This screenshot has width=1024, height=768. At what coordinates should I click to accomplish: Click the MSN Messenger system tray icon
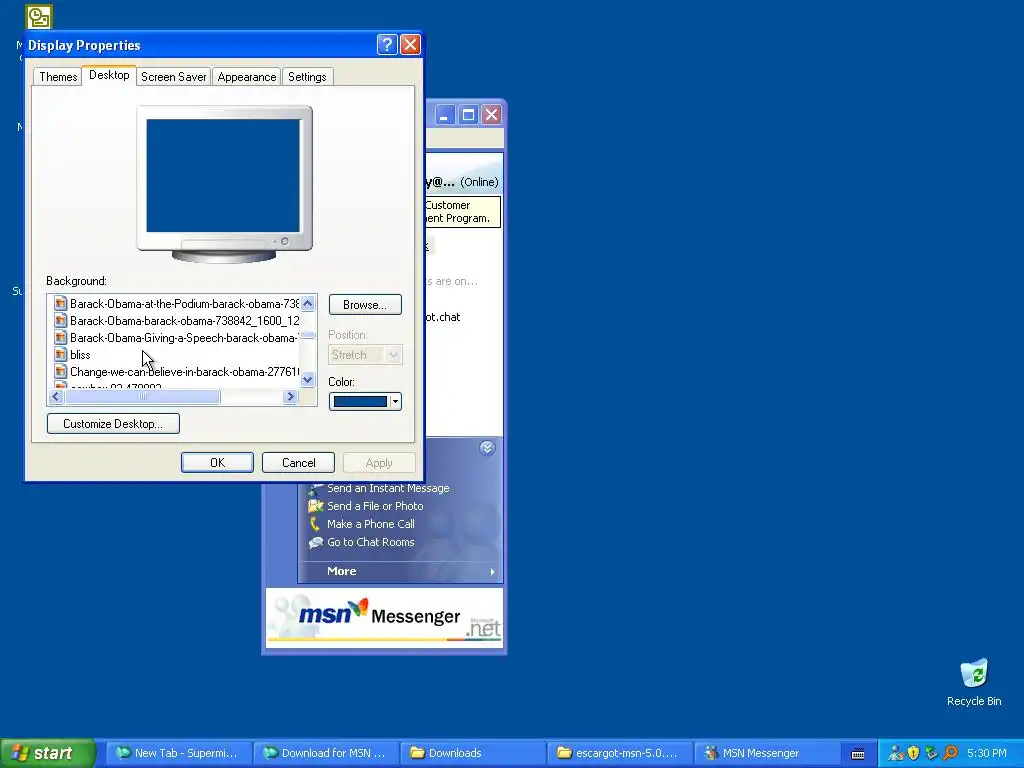coord(895,753)
